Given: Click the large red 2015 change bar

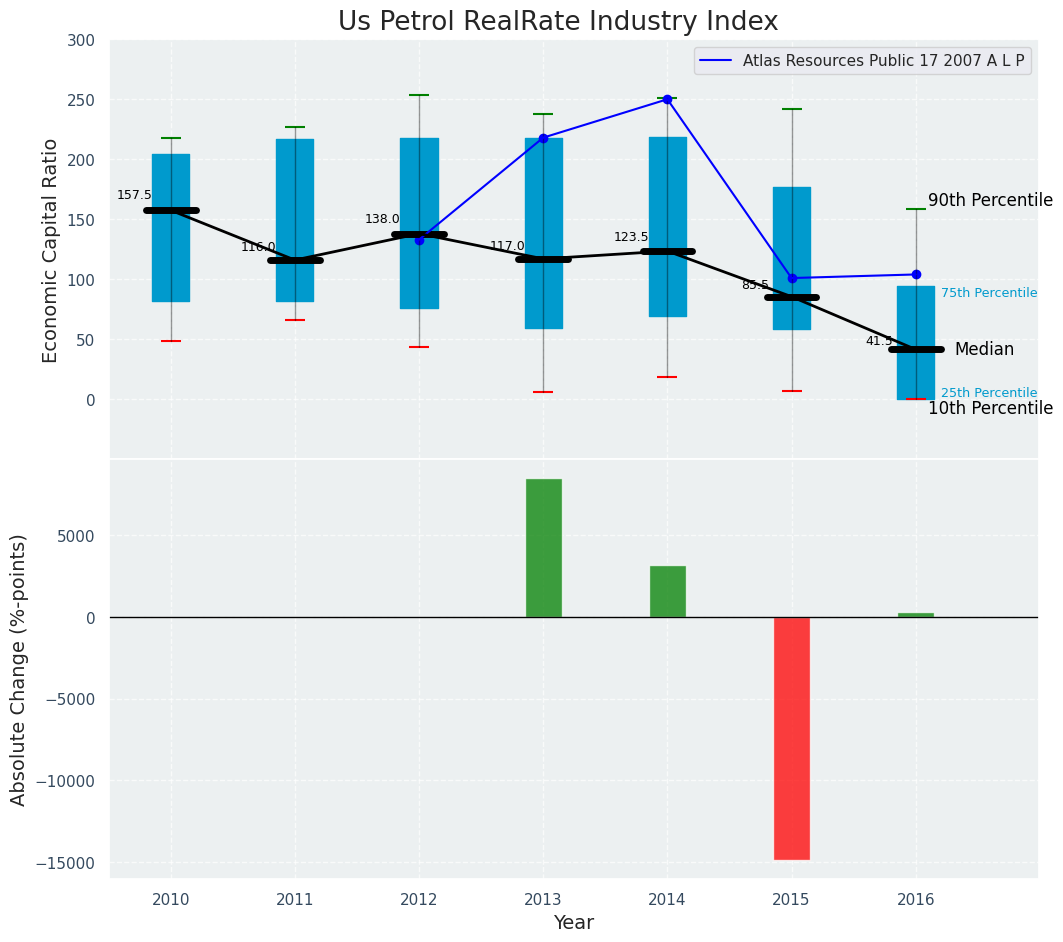Looking at the screenshot, I should (792, 738).
